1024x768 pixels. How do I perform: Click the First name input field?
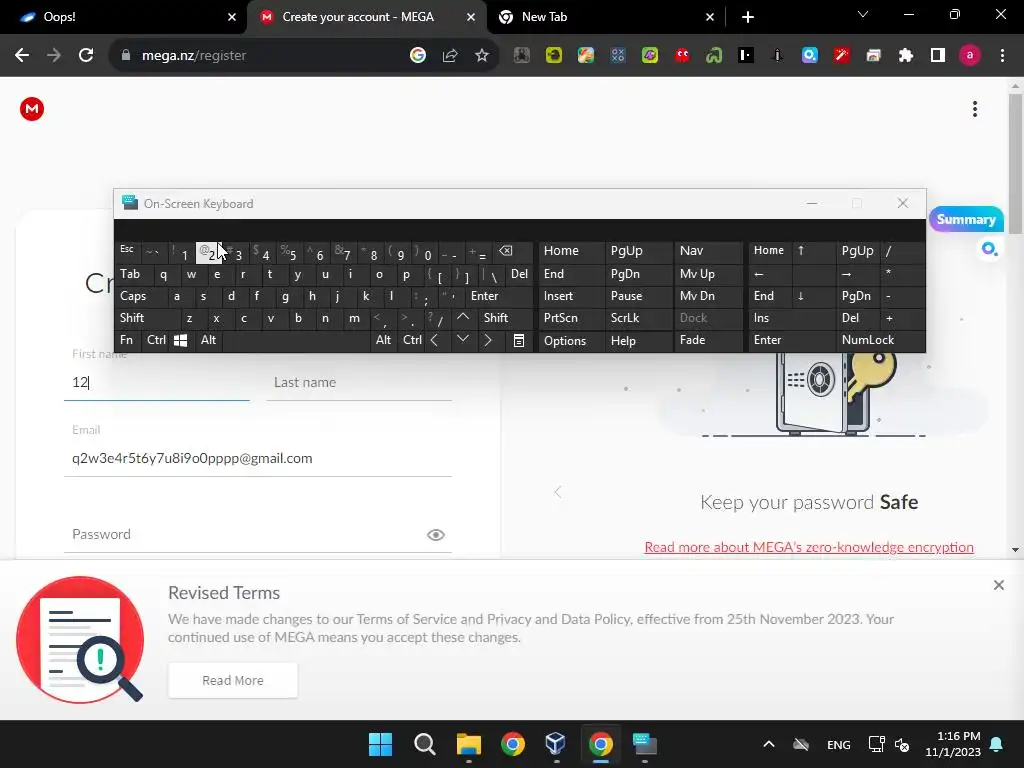(x=157, y=382)
